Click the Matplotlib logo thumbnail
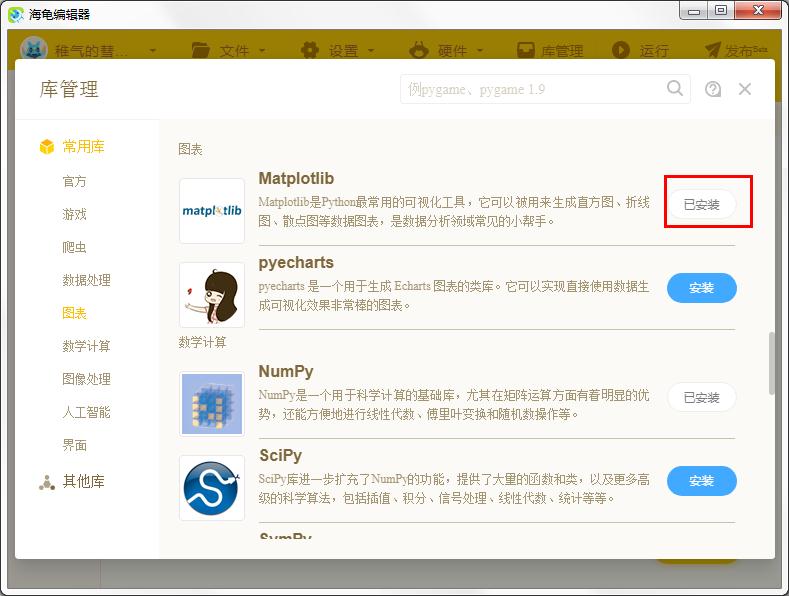This screenshot has width=789, height=596. coord(212,211)
